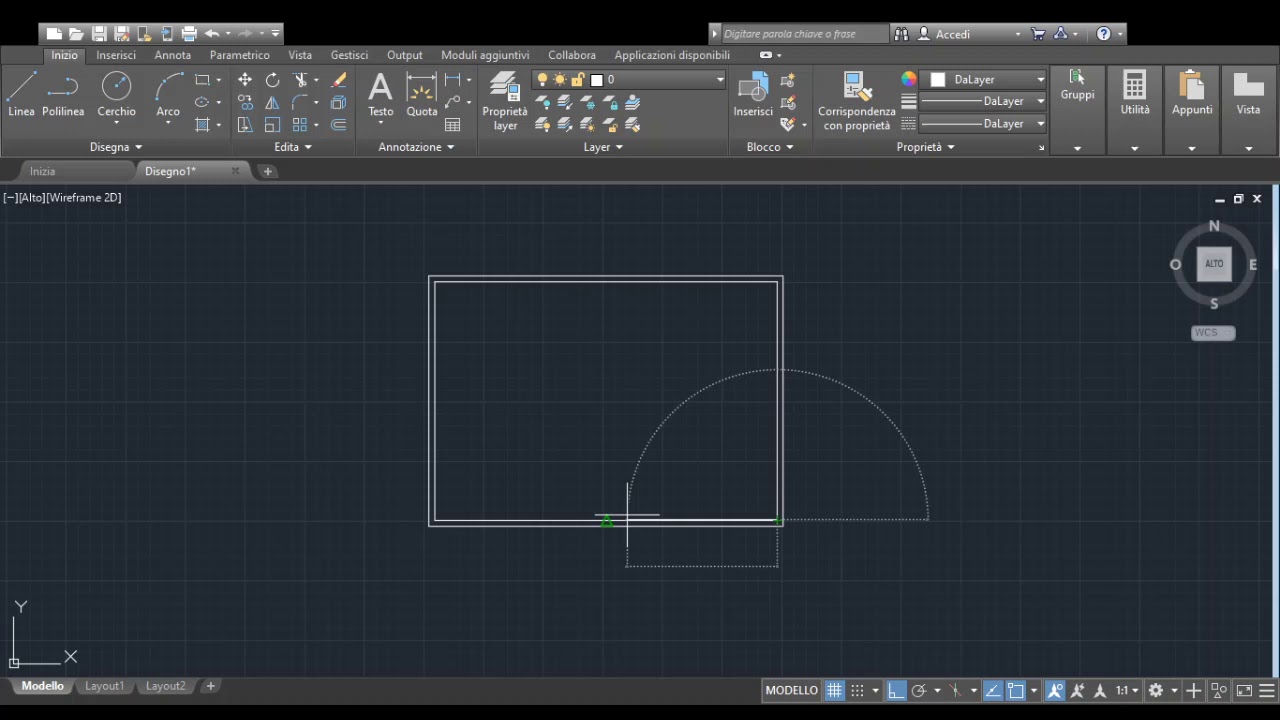1280x720 pixels.
Task: Activate the Mirror (Specchio) tool
Action: coord(272,102)
